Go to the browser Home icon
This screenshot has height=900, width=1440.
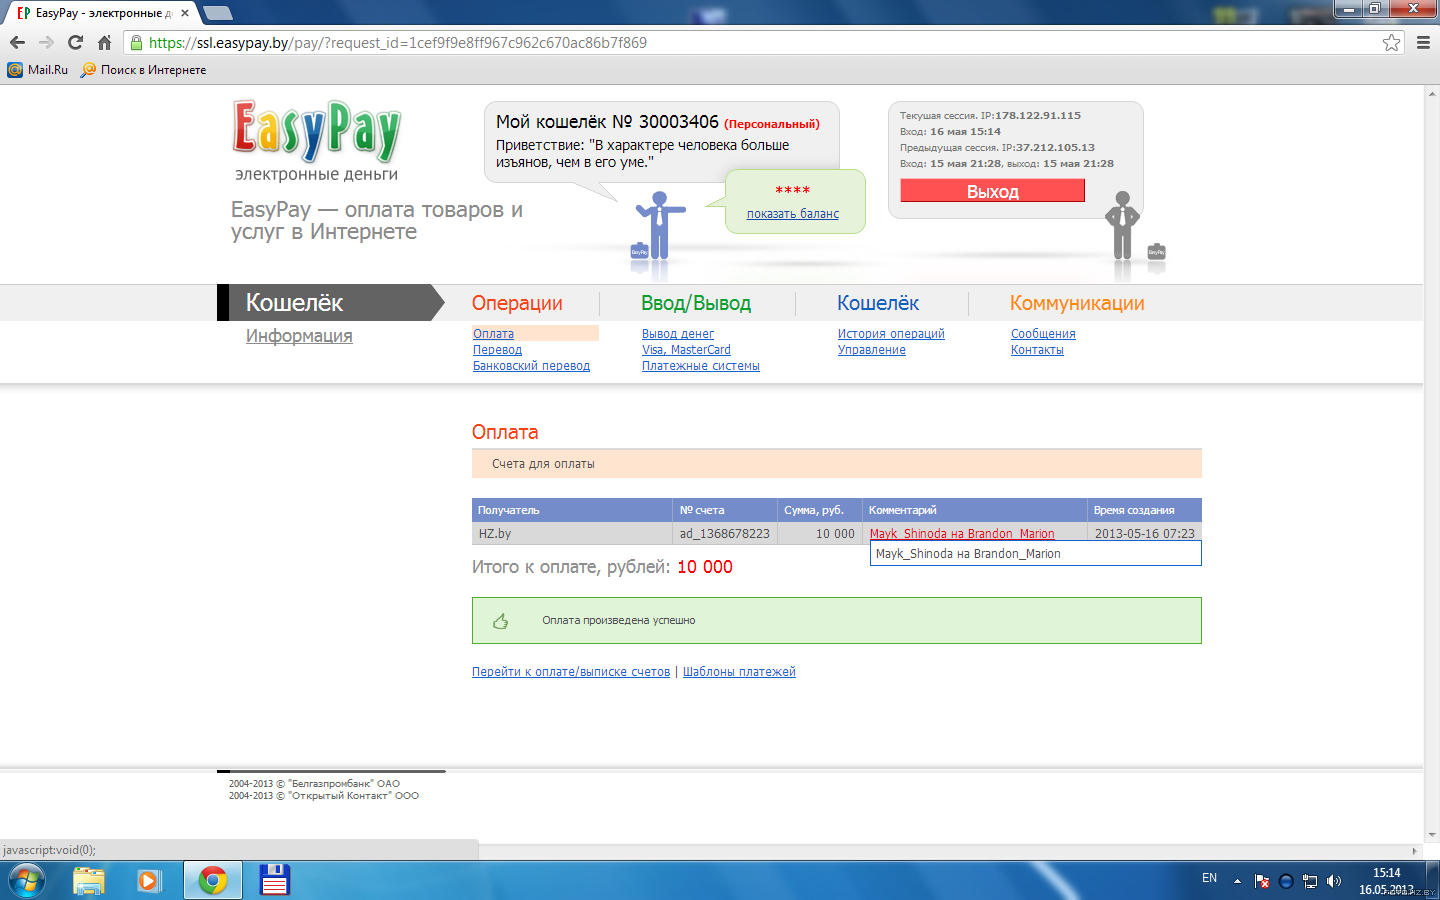point(104,42)
